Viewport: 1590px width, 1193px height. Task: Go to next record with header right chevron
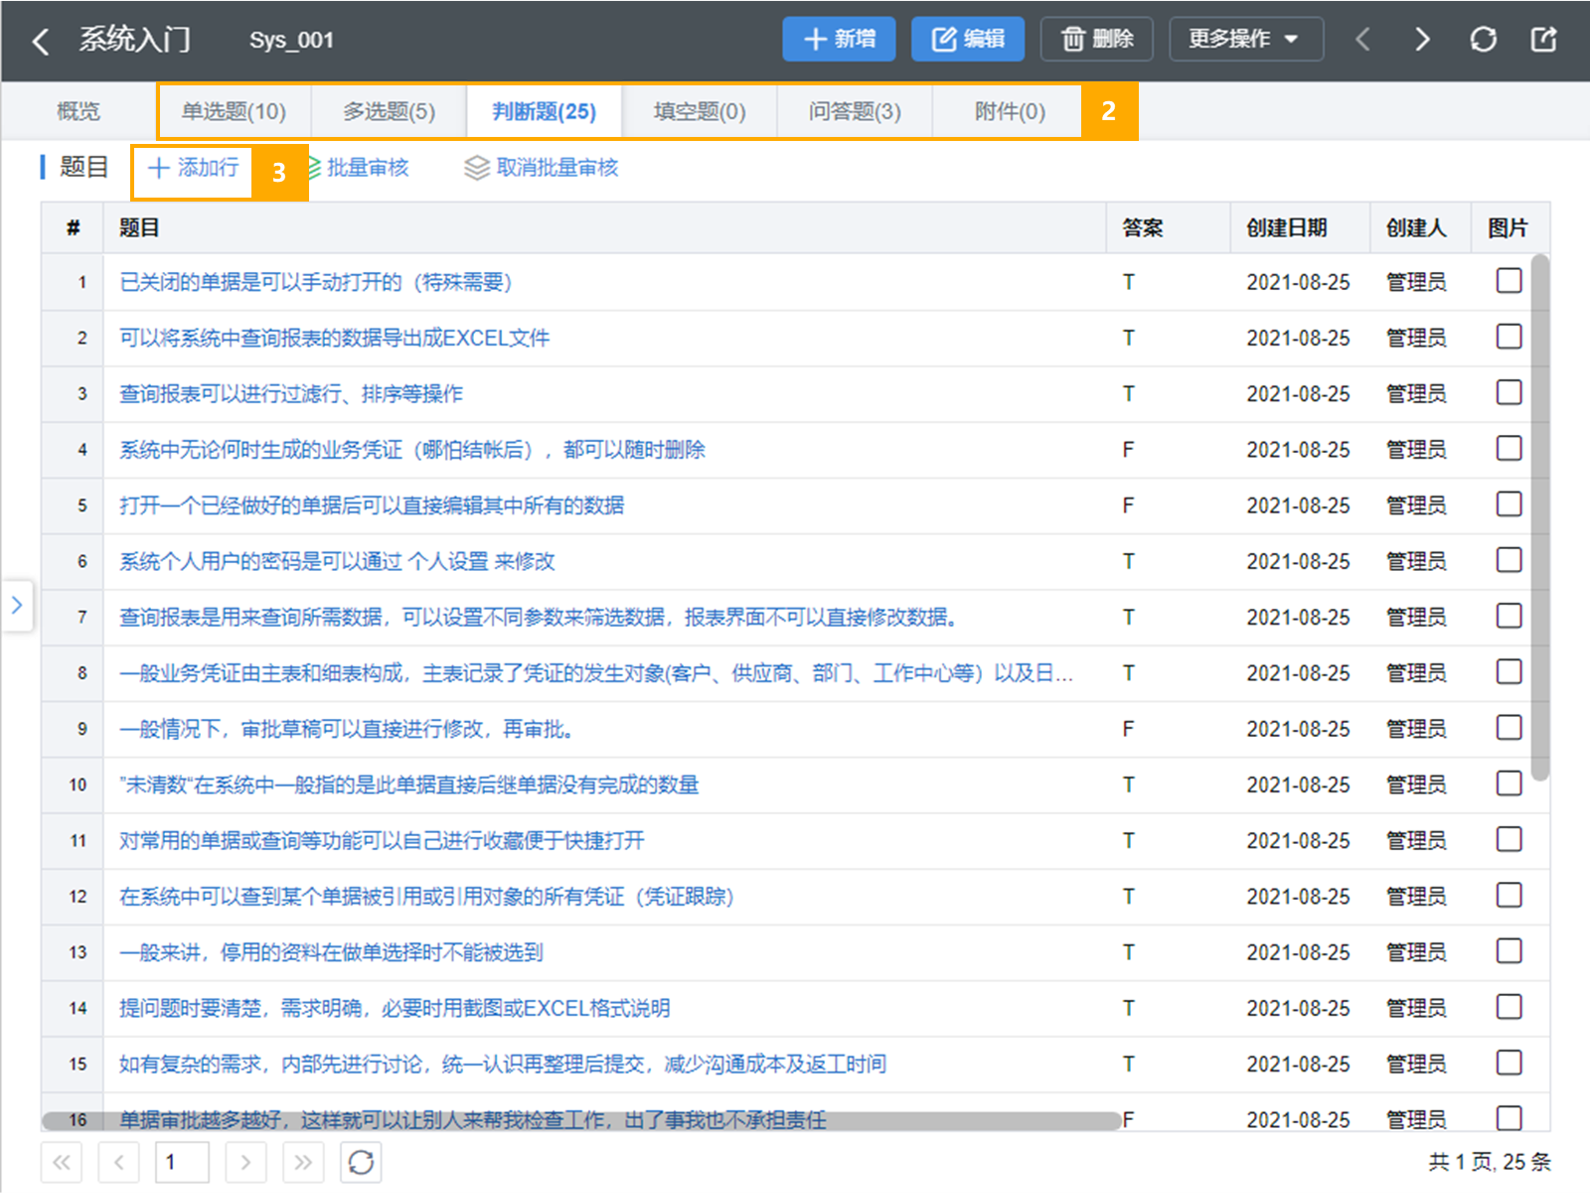pyautogui.click(x=1422, y=39)
